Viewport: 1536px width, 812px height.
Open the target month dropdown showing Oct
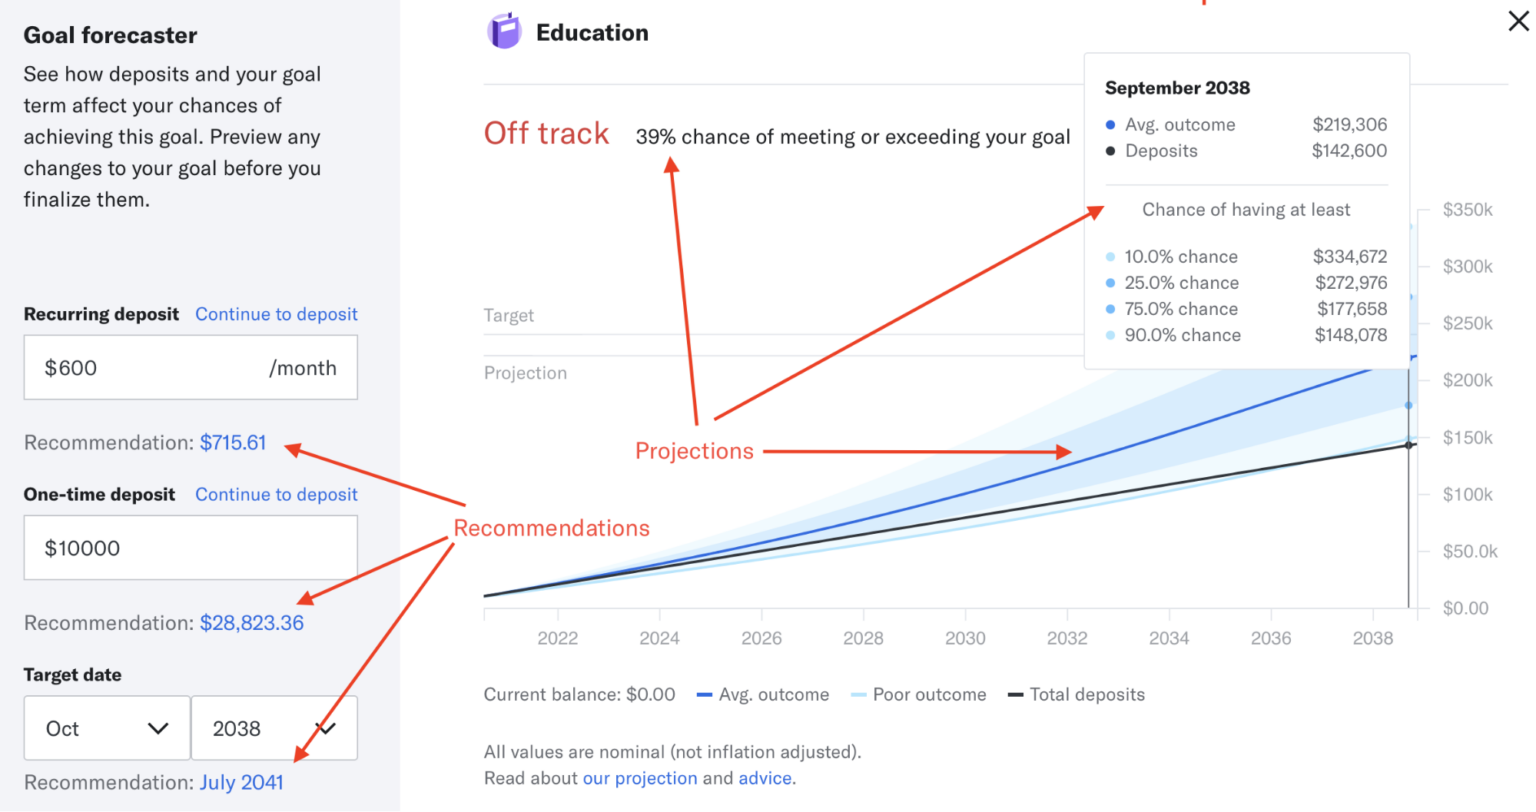pos(107,729)
